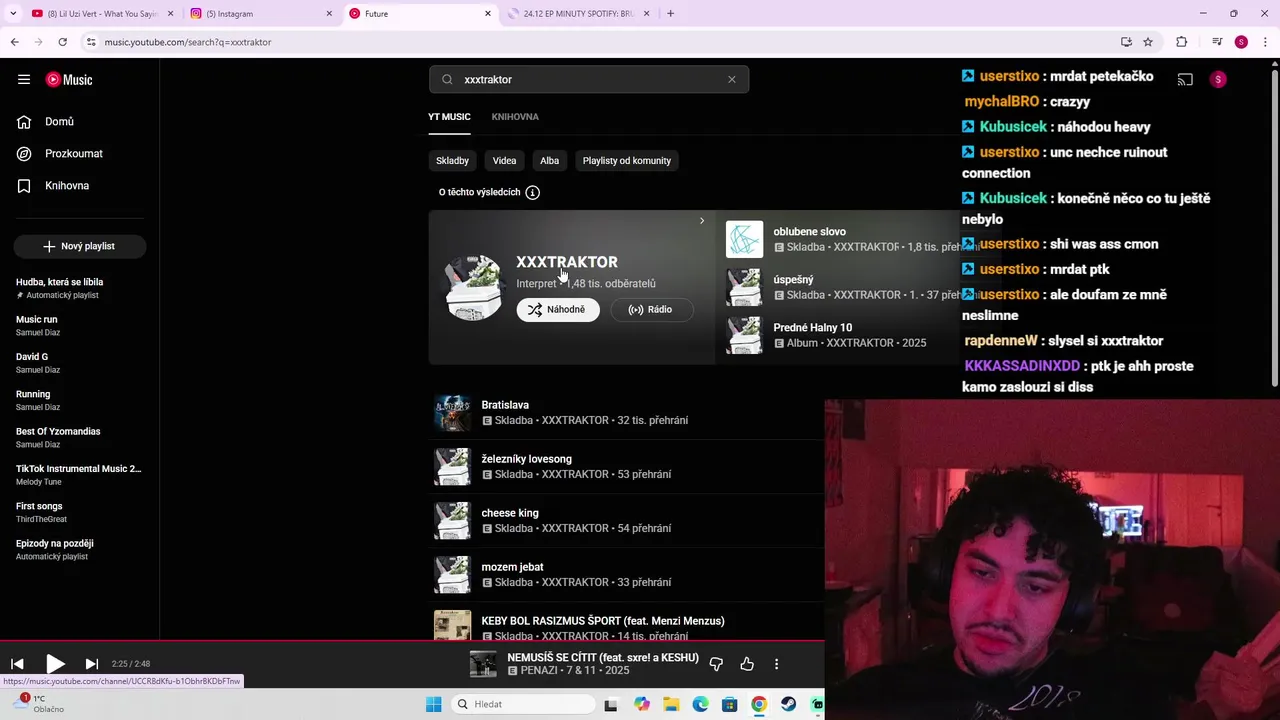Expand the top result card arrow
1280x720 pixels.
702,221
